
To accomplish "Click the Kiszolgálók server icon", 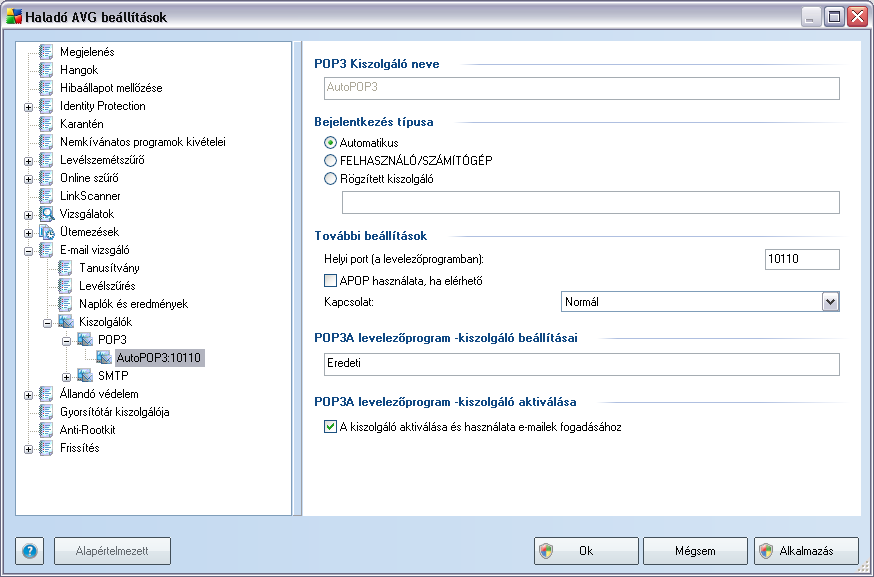I will 66,322.
